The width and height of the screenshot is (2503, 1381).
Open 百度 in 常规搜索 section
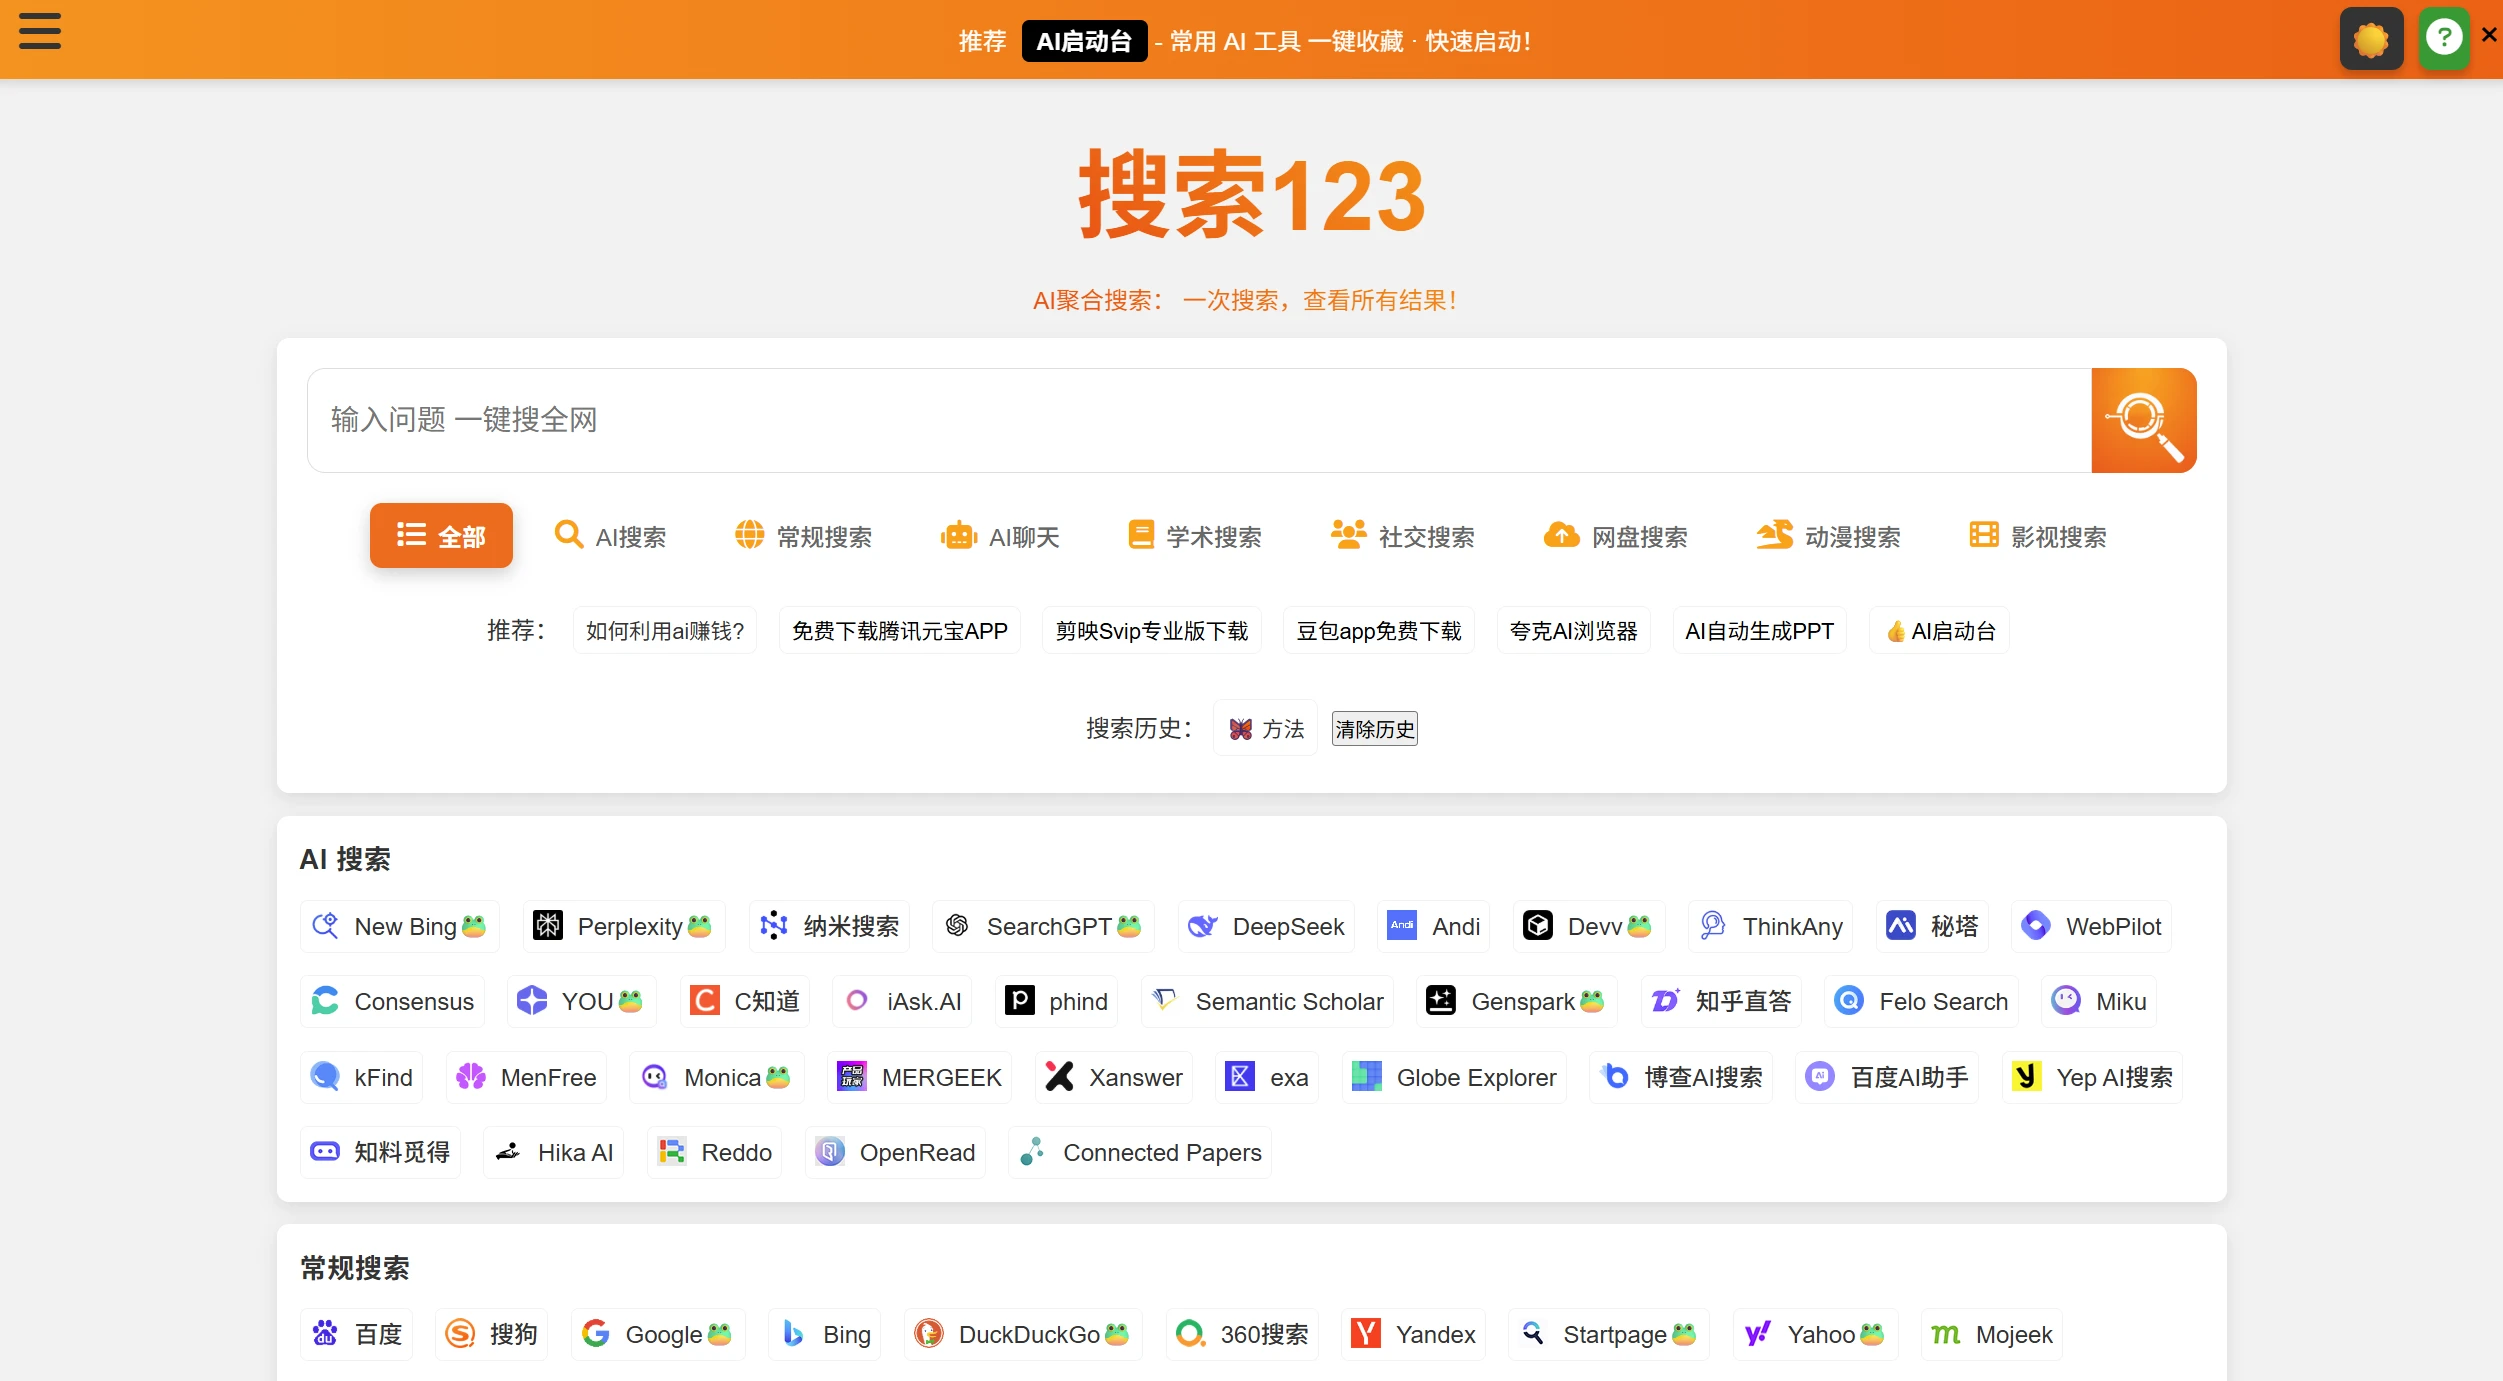(x=357, y=1334)
